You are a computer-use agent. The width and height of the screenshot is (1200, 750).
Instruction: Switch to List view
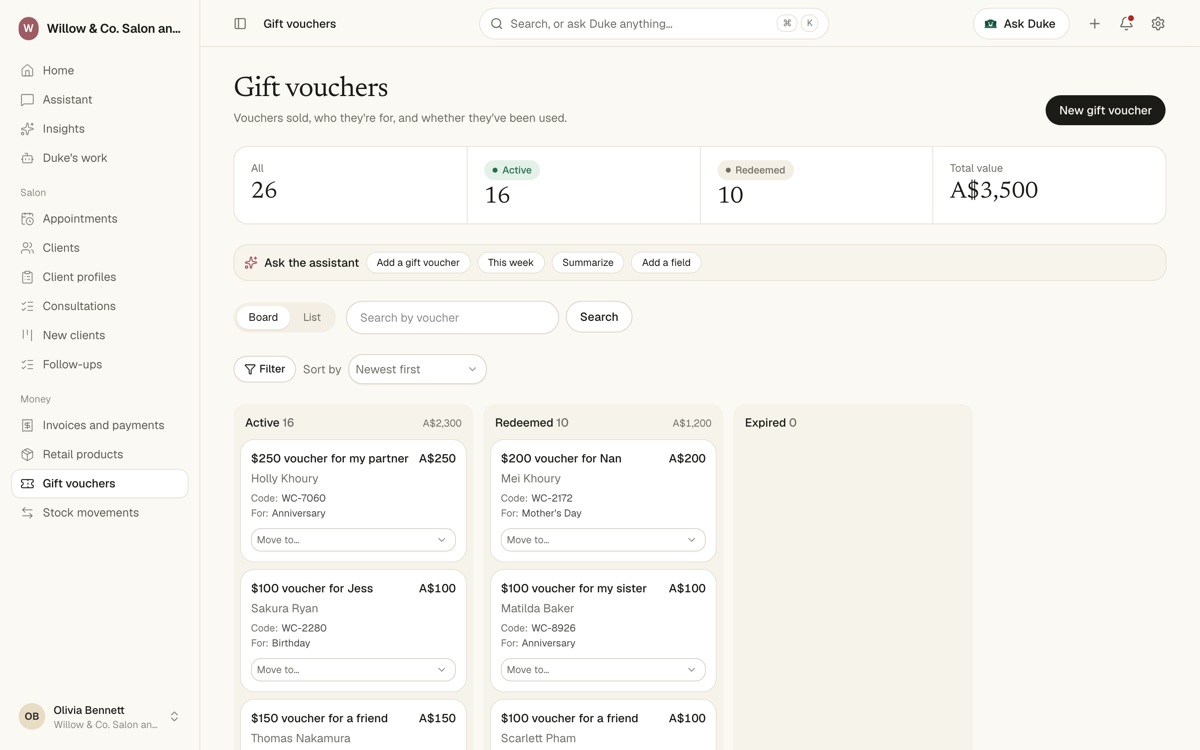point(312,317)
